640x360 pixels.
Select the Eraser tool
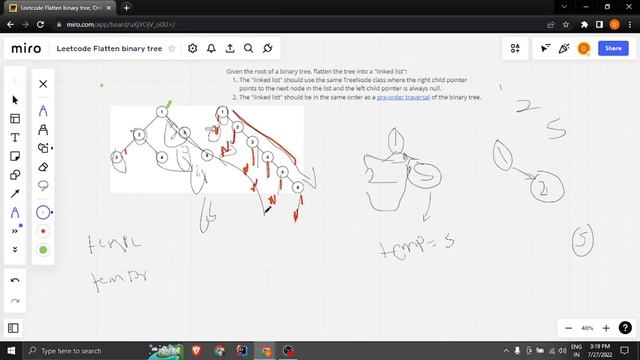[43, 167]
